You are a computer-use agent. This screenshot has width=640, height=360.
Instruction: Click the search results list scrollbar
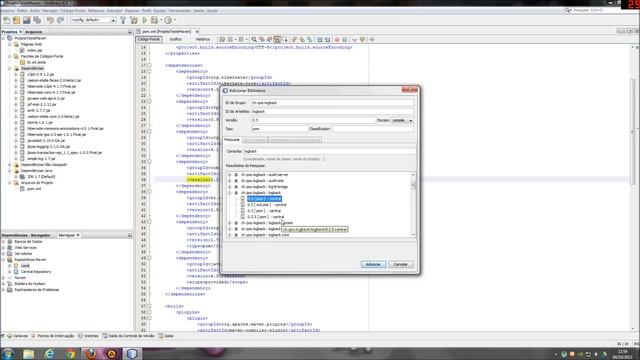pyautogui.click(x=413, y=205)
